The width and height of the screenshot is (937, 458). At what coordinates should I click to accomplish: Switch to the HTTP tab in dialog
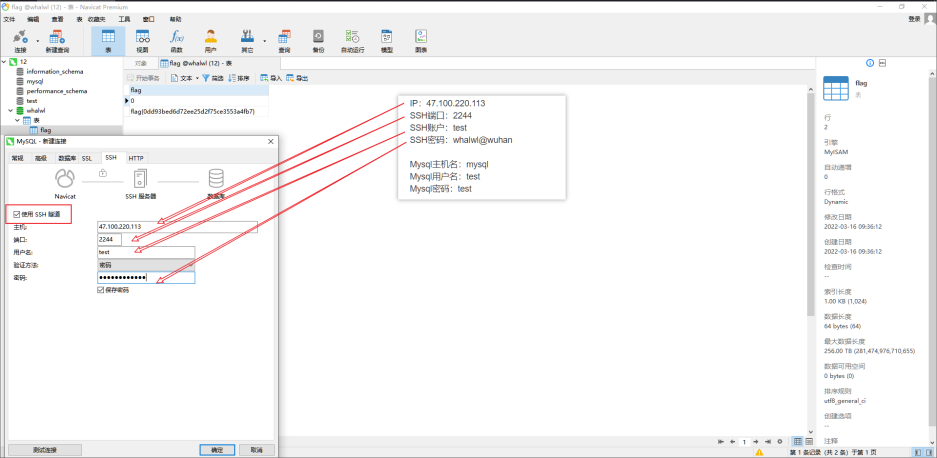pos(136,158)
